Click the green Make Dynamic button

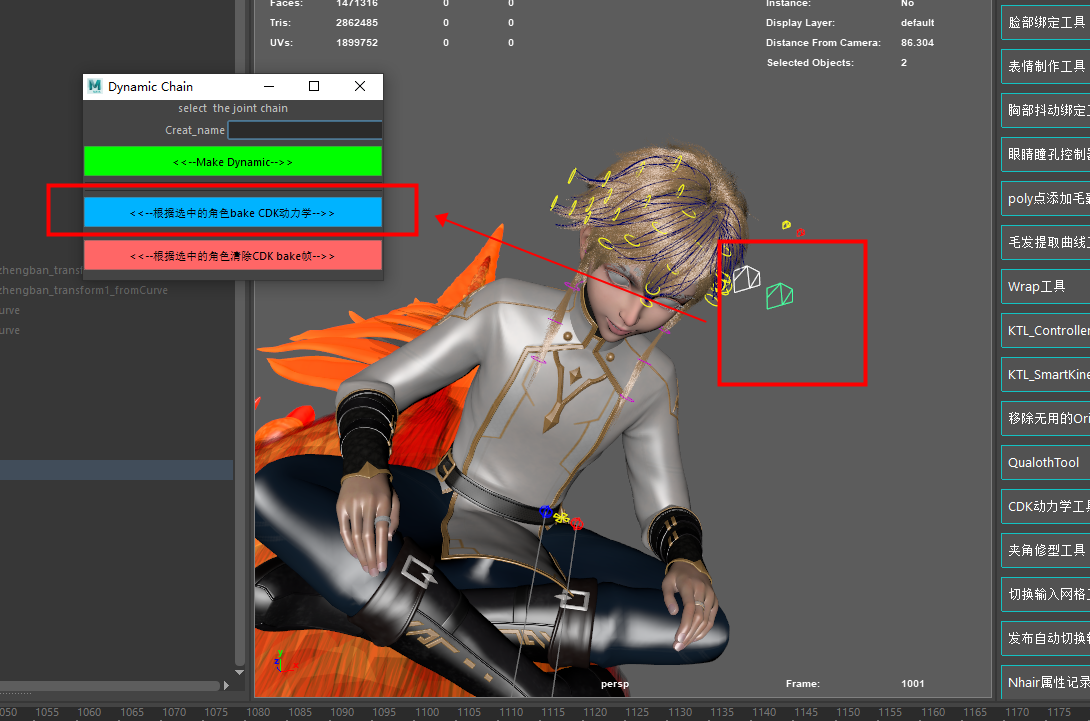pos(232,161)
